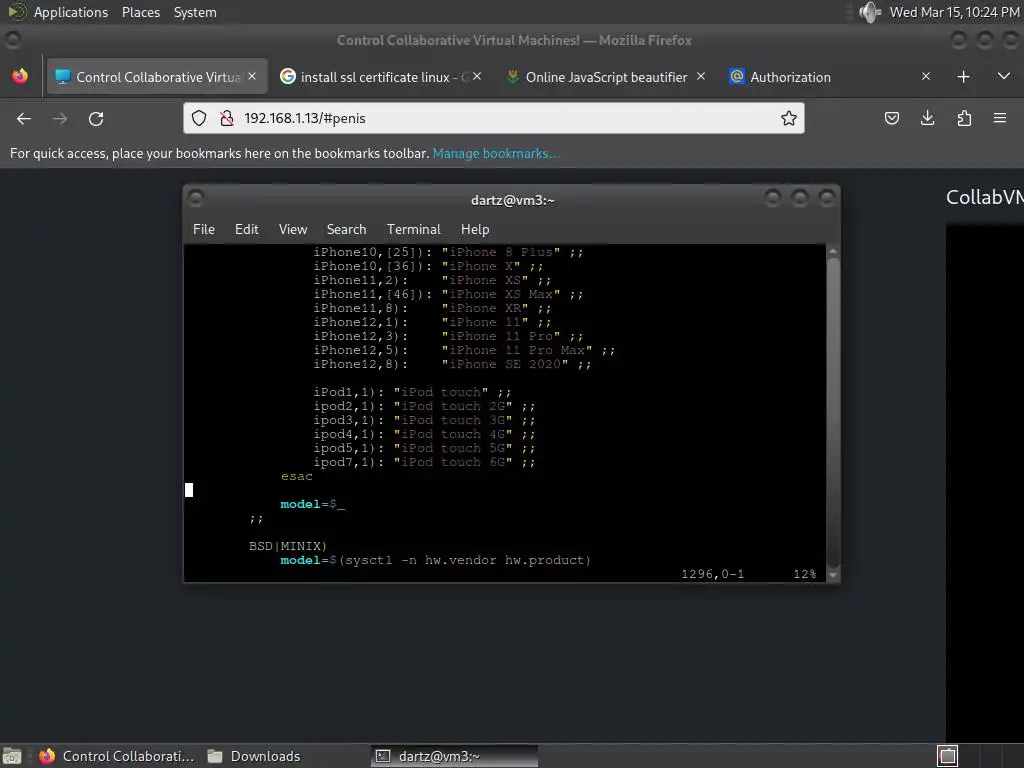The height and width of the screenshot is (768, 1024).
Task: Click the terminal vertical scrollbar thumb
Action: (x=833, y=411)
